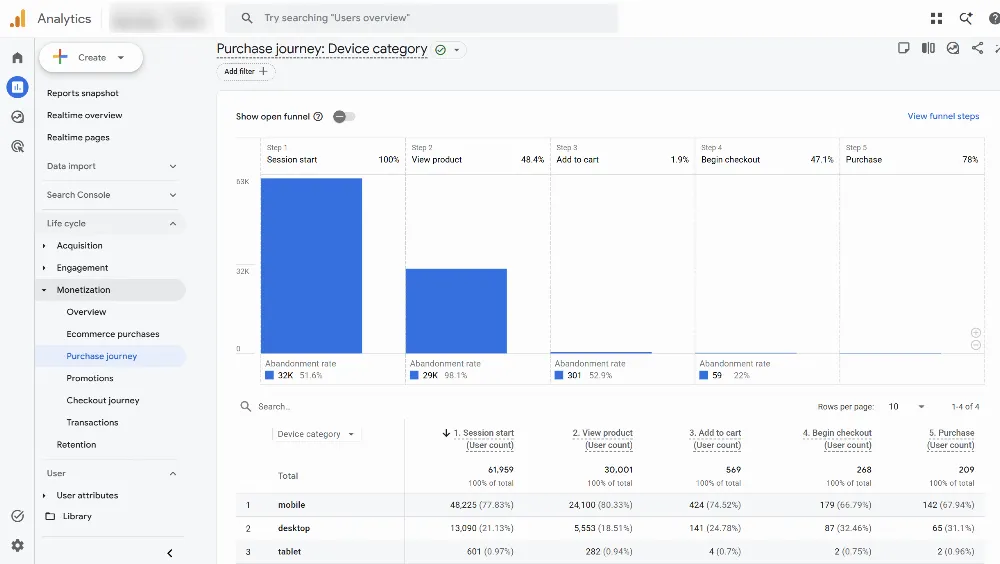
Task: Collapse the Monetization tree item
Action: (44, 290)
